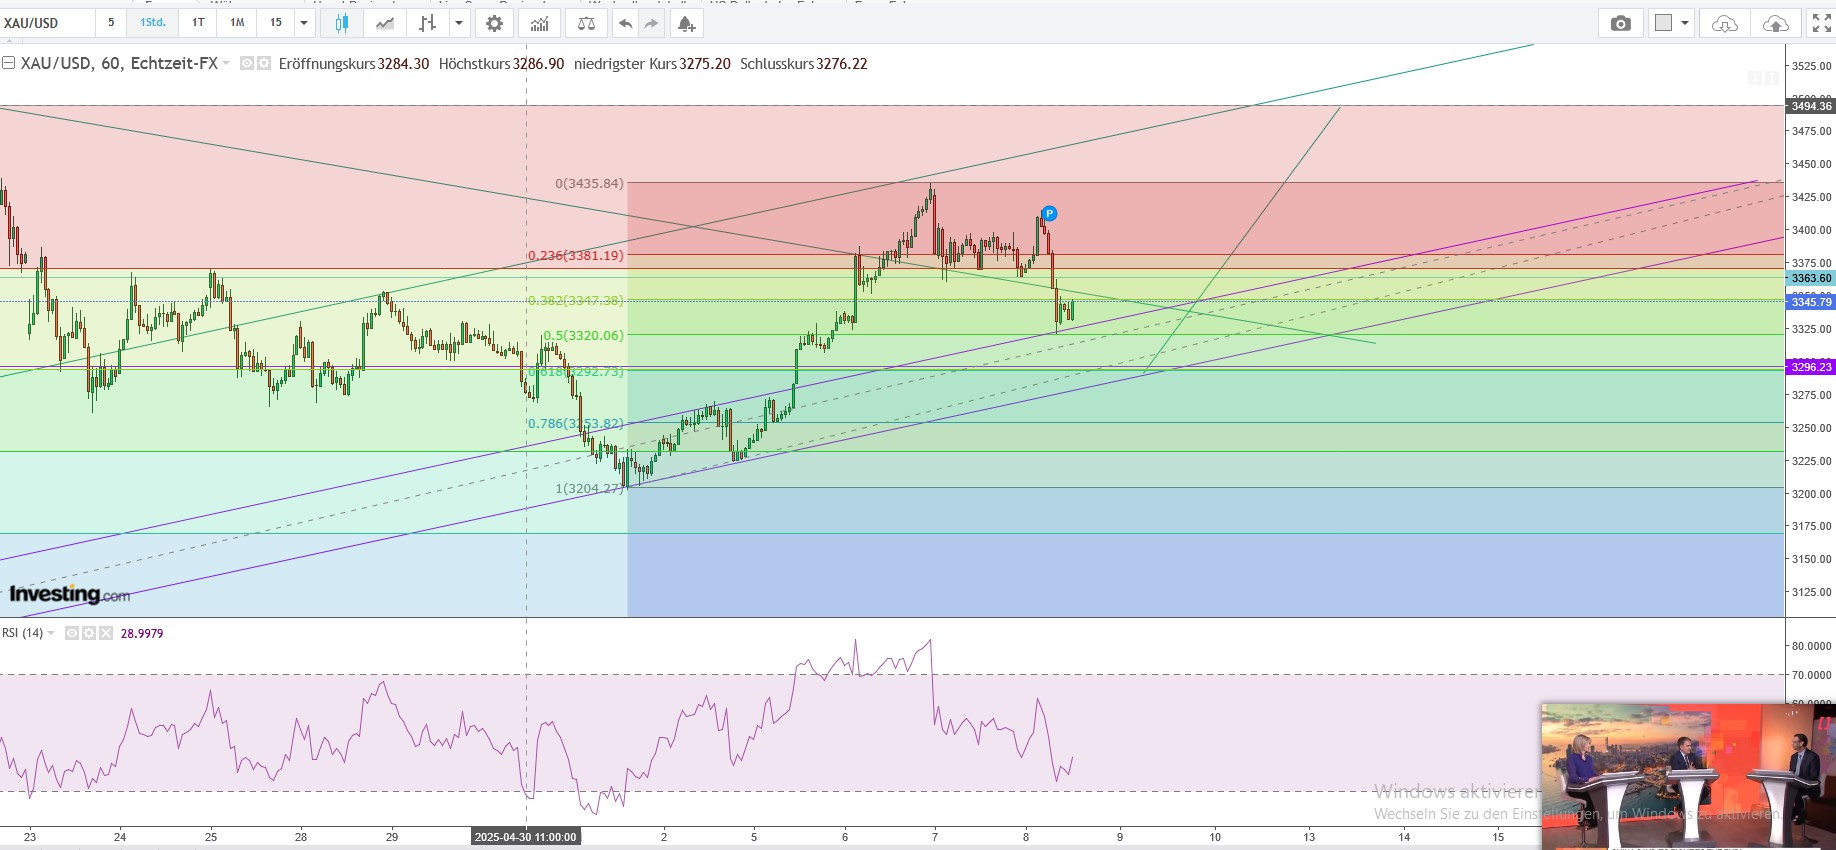Save chart layout to cloud
Image resolution: width=1836 pixels, height=850 pixels.
(1775, 23)
